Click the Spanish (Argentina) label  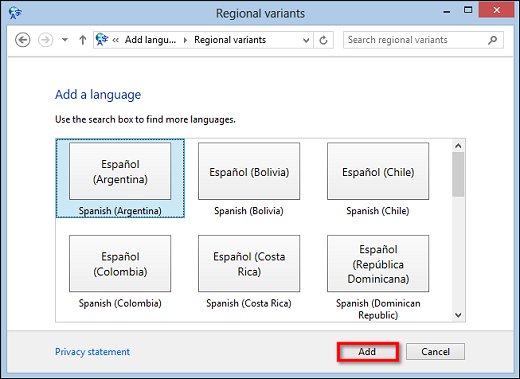point(120,211)
